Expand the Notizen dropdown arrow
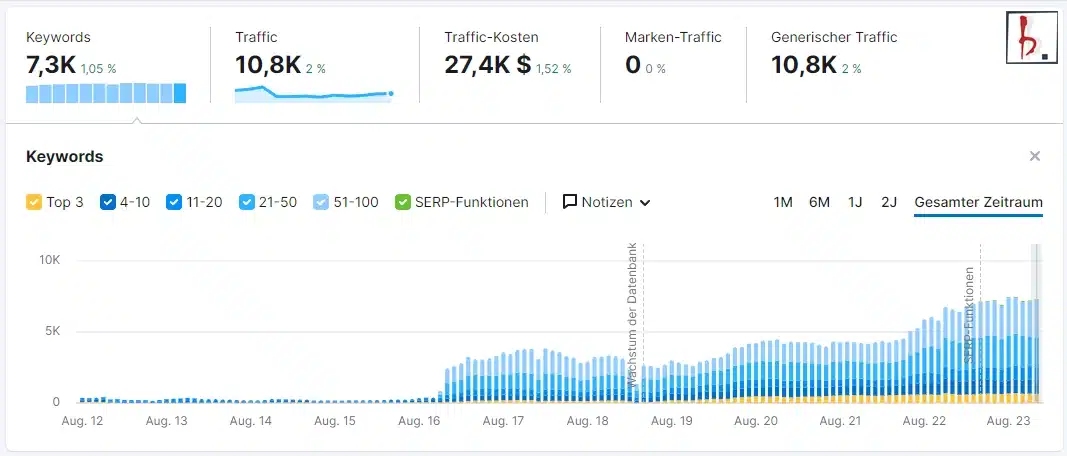Image resolution: width=1067 pixels, height=456 pixels. coord(645,203)
